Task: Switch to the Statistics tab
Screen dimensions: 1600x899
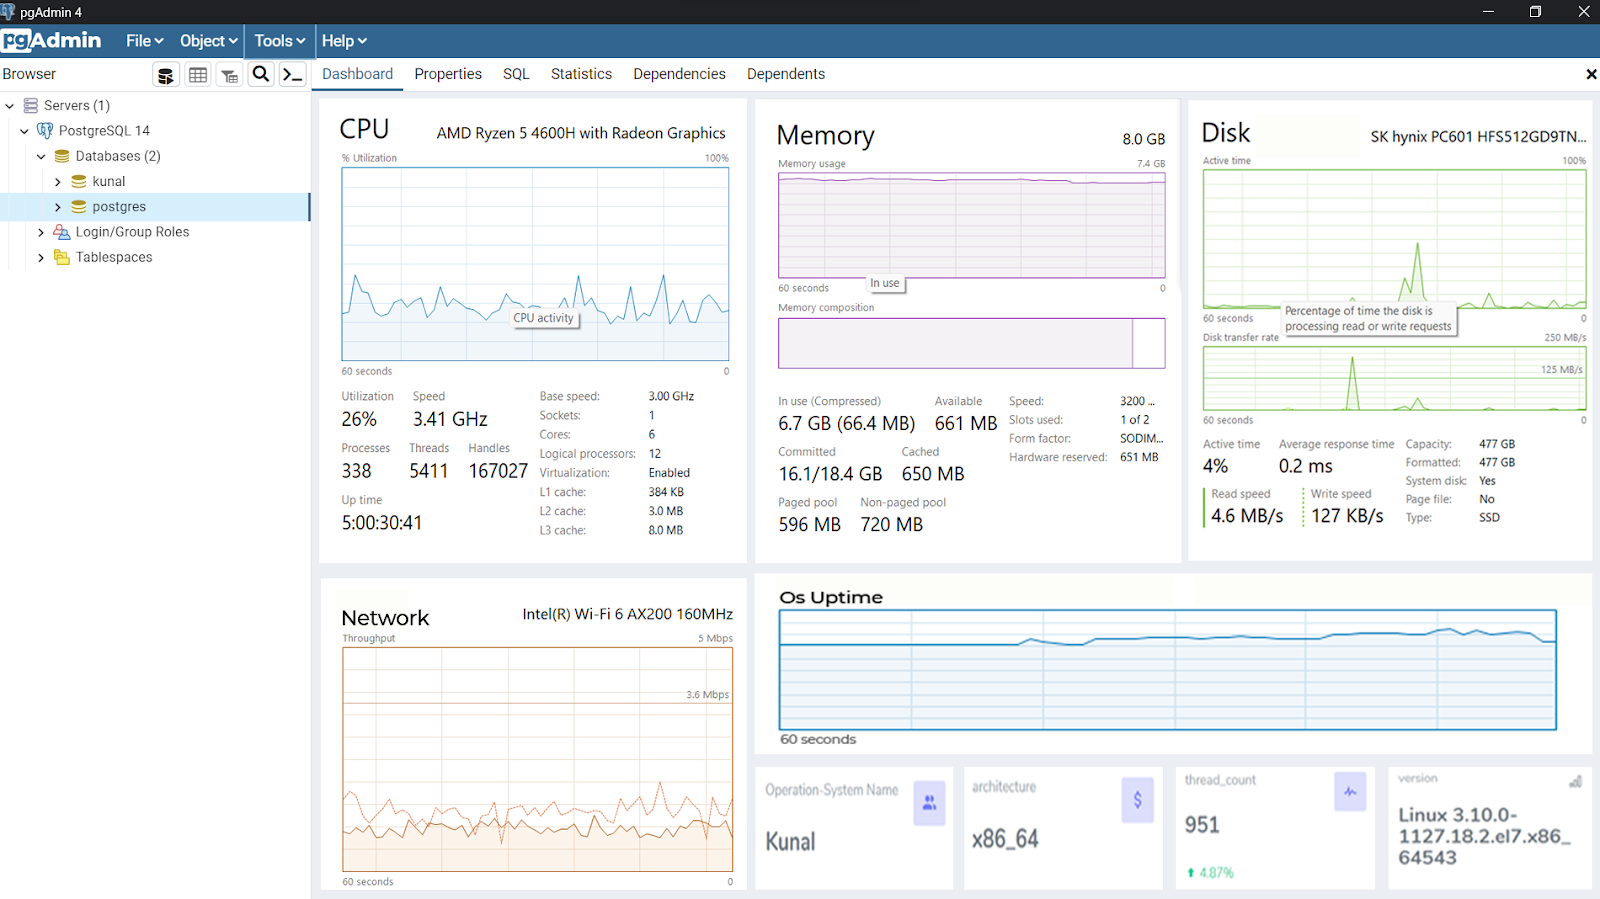Action: click(x=581, y=74)
